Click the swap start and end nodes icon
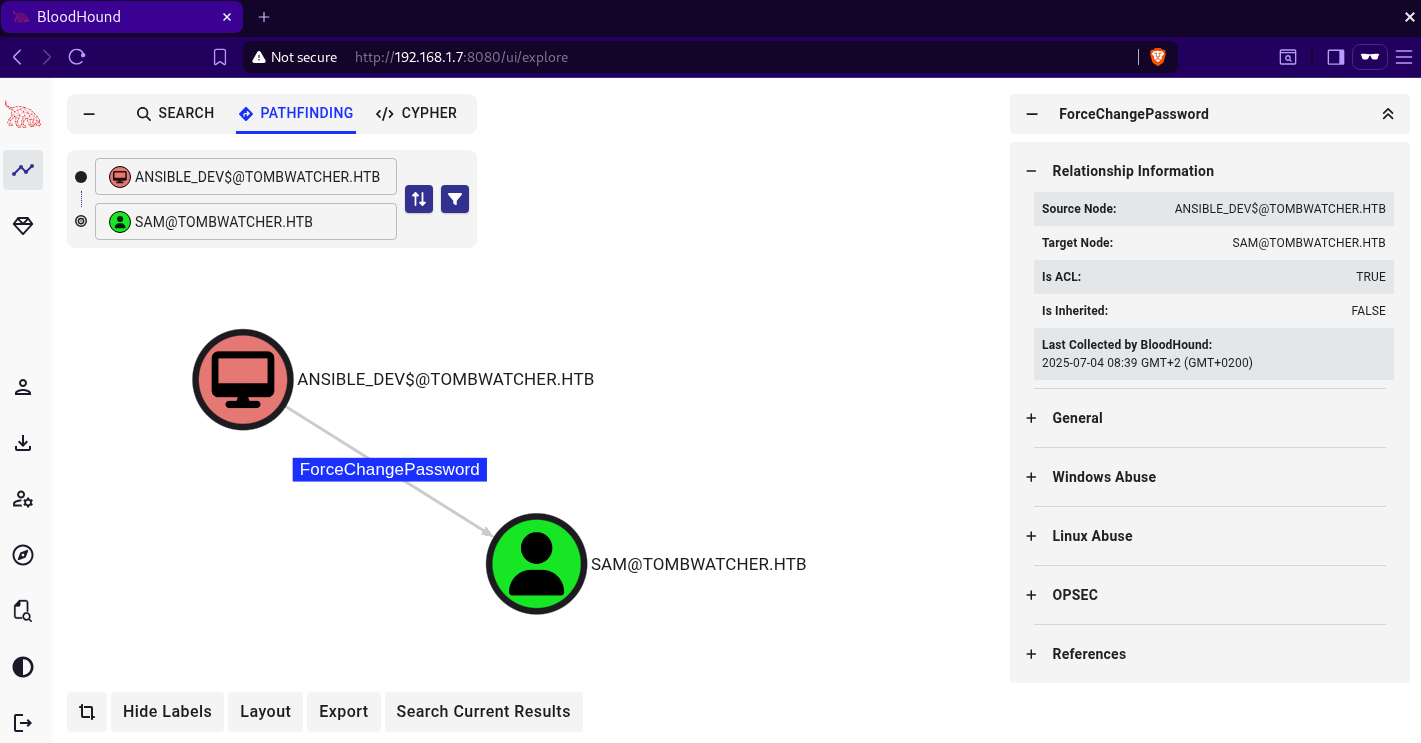The width and height of the screenshot is (1421, 743). click(419, 199)
